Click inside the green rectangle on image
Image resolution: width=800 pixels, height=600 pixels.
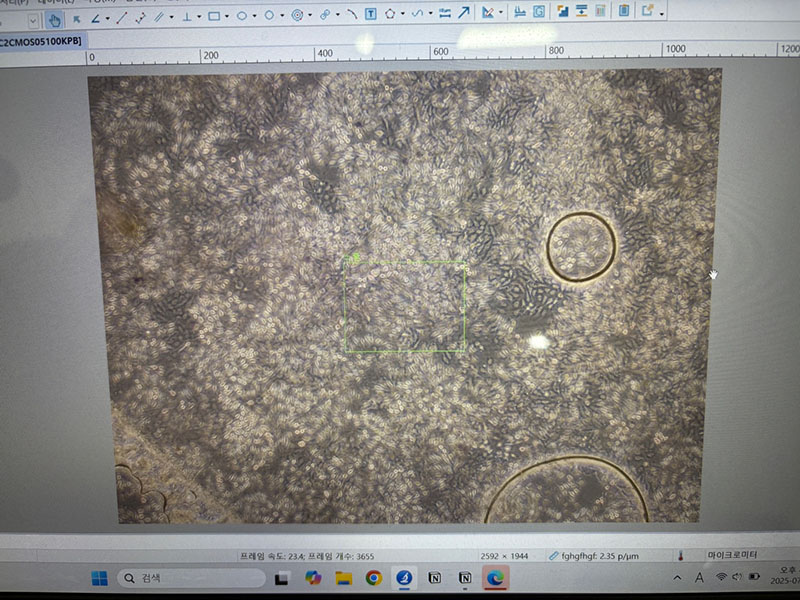coord(405,306)
